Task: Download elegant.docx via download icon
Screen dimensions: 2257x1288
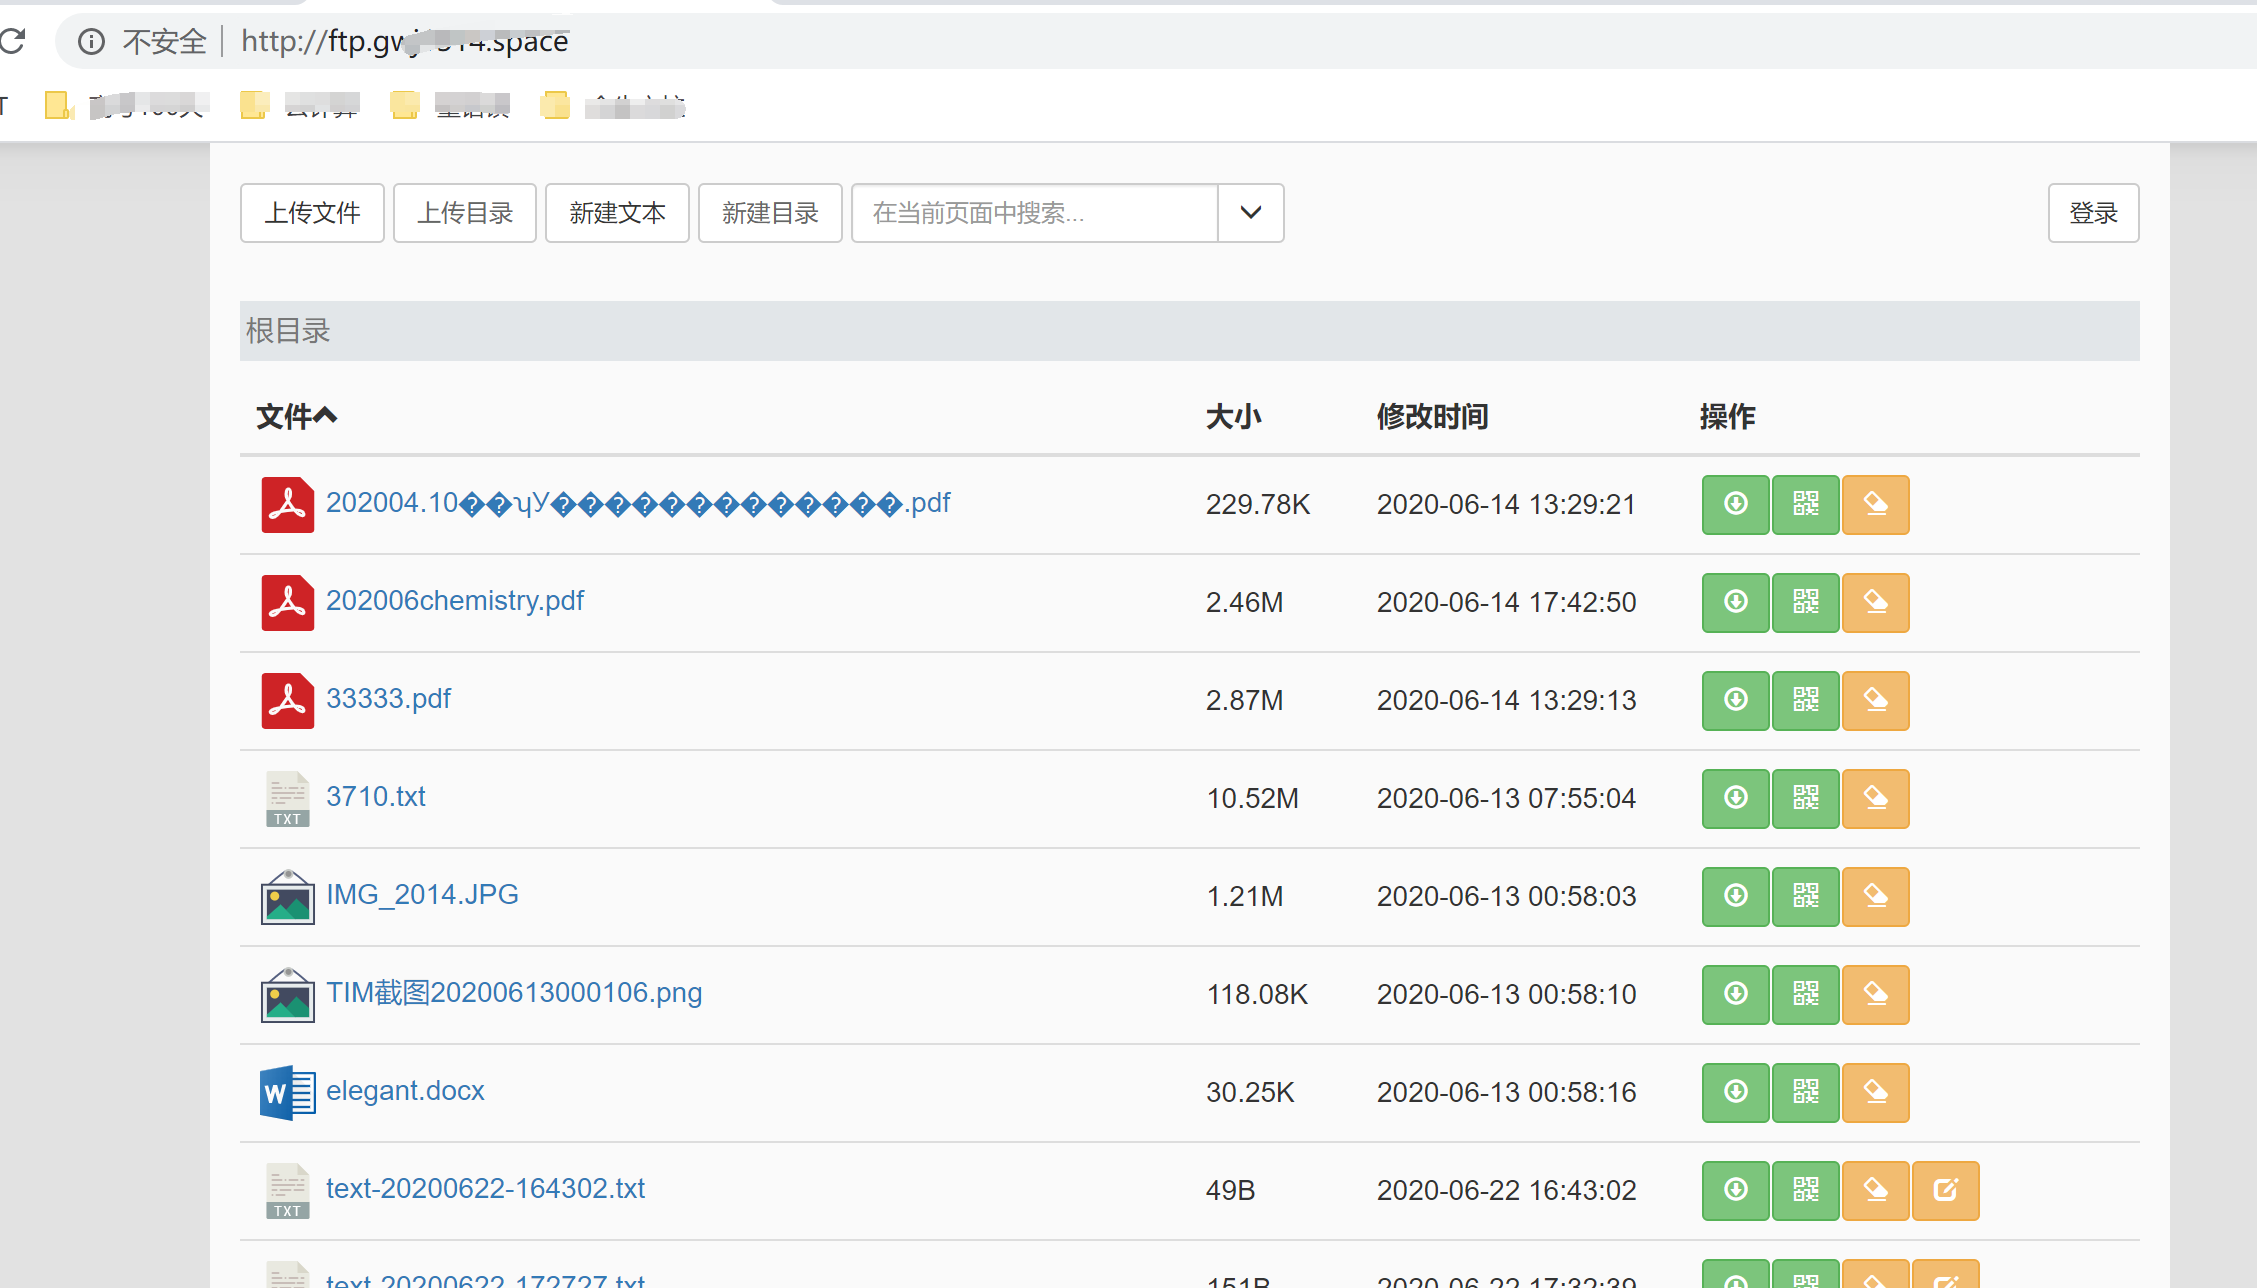Action: 1735,1092
